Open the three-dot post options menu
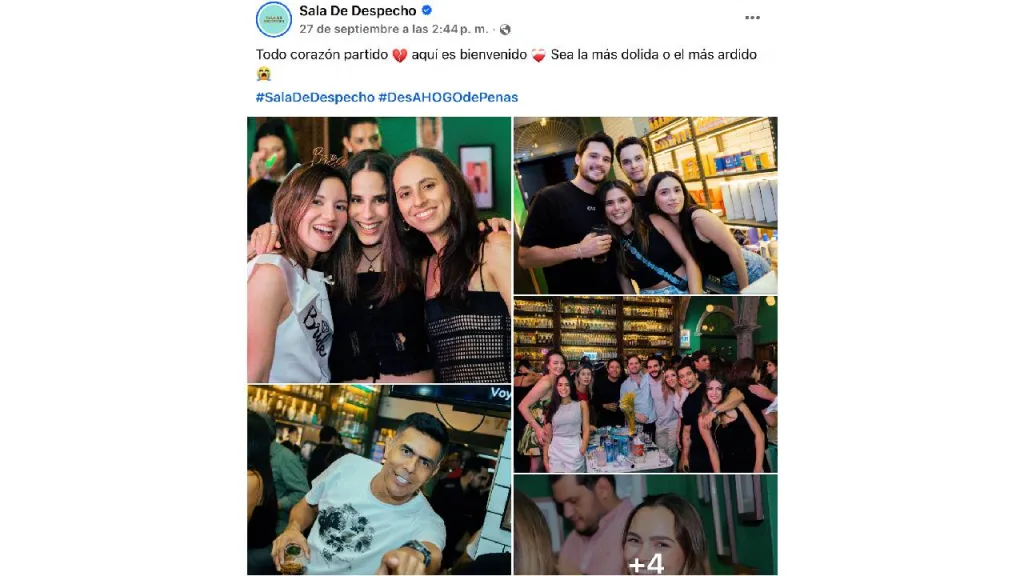 click(752, 18)
